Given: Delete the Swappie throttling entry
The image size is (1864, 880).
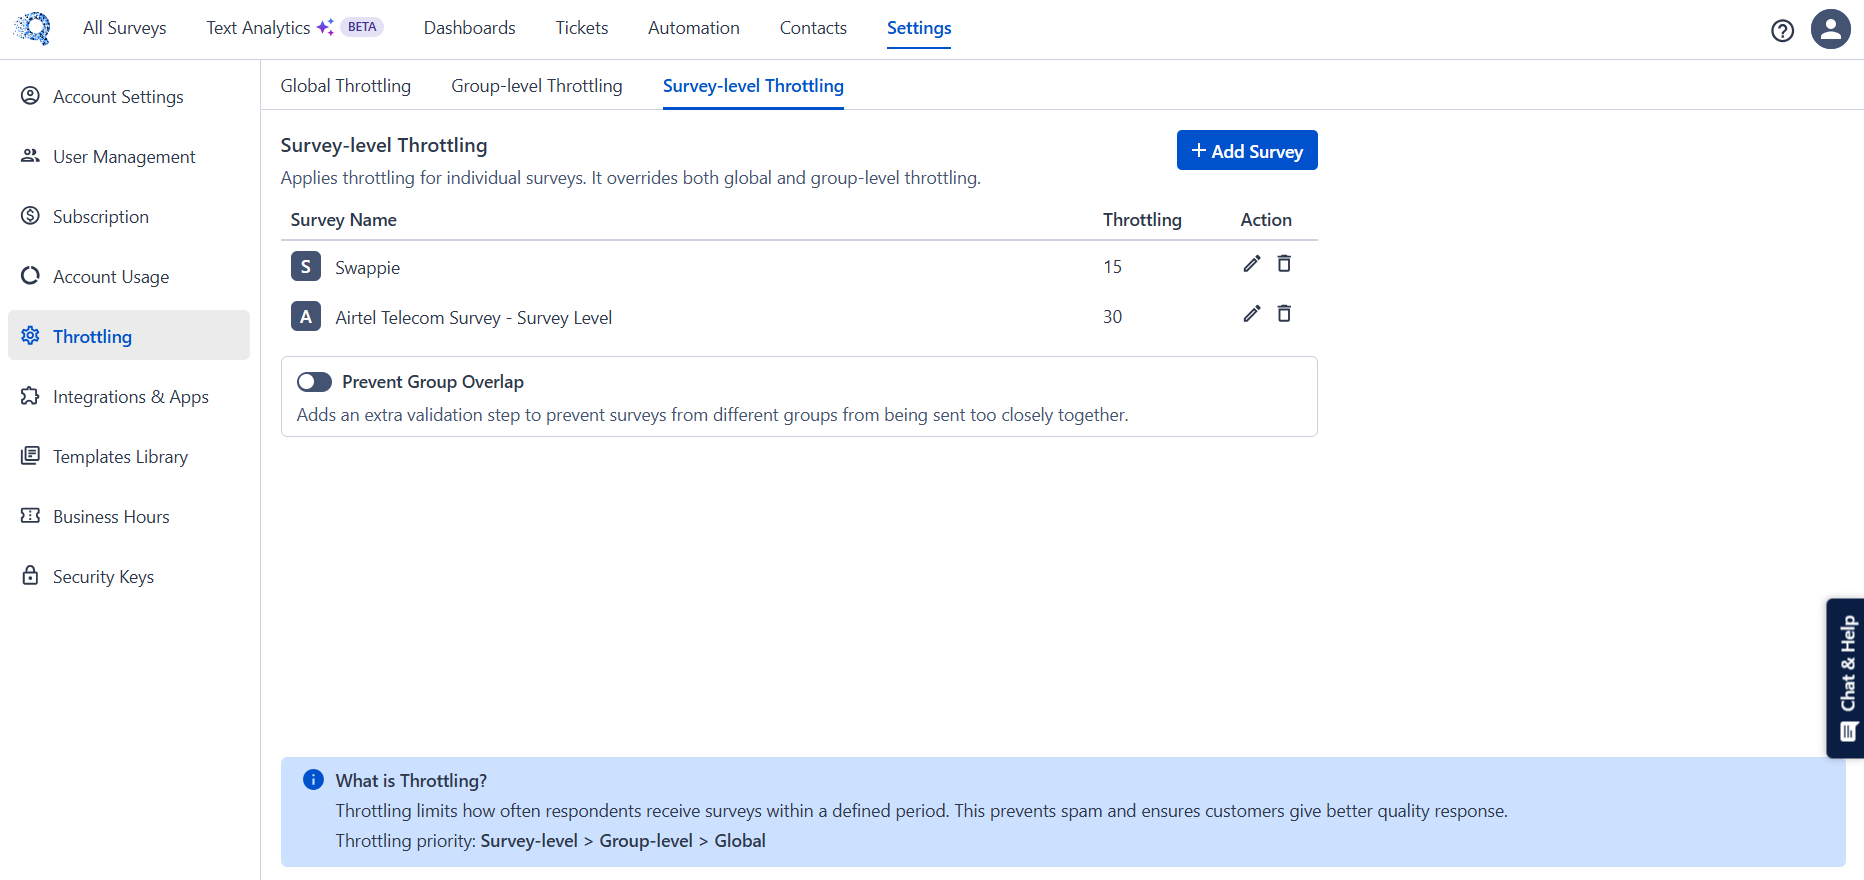Looking at the screenshot, I should click(x=1284, y=264).
